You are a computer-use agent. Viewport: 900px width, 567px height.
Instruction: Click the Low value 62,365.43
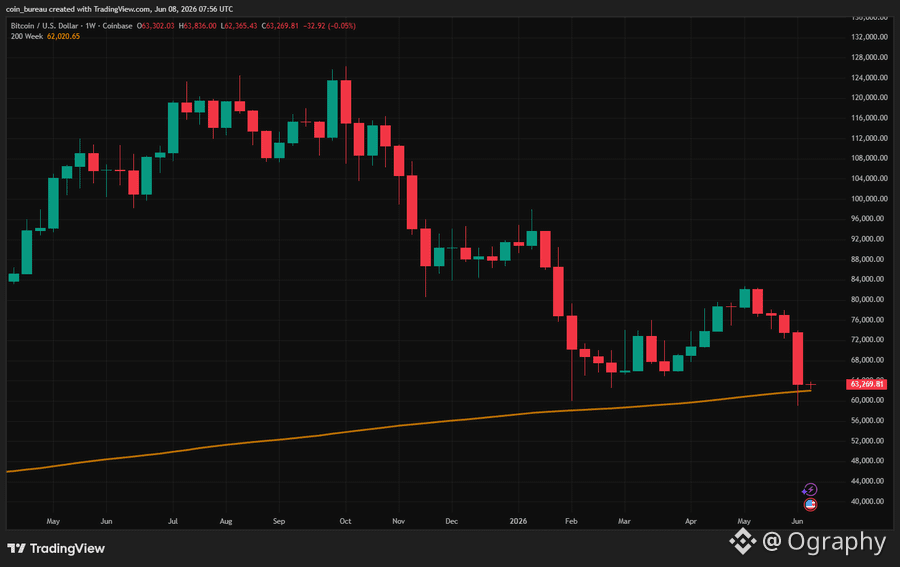[x=239, y=26]
